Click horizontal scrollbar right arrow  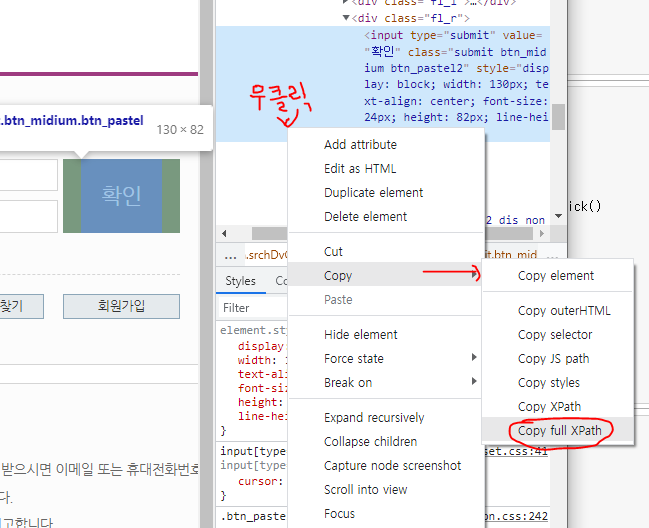[x=542, y=233]
